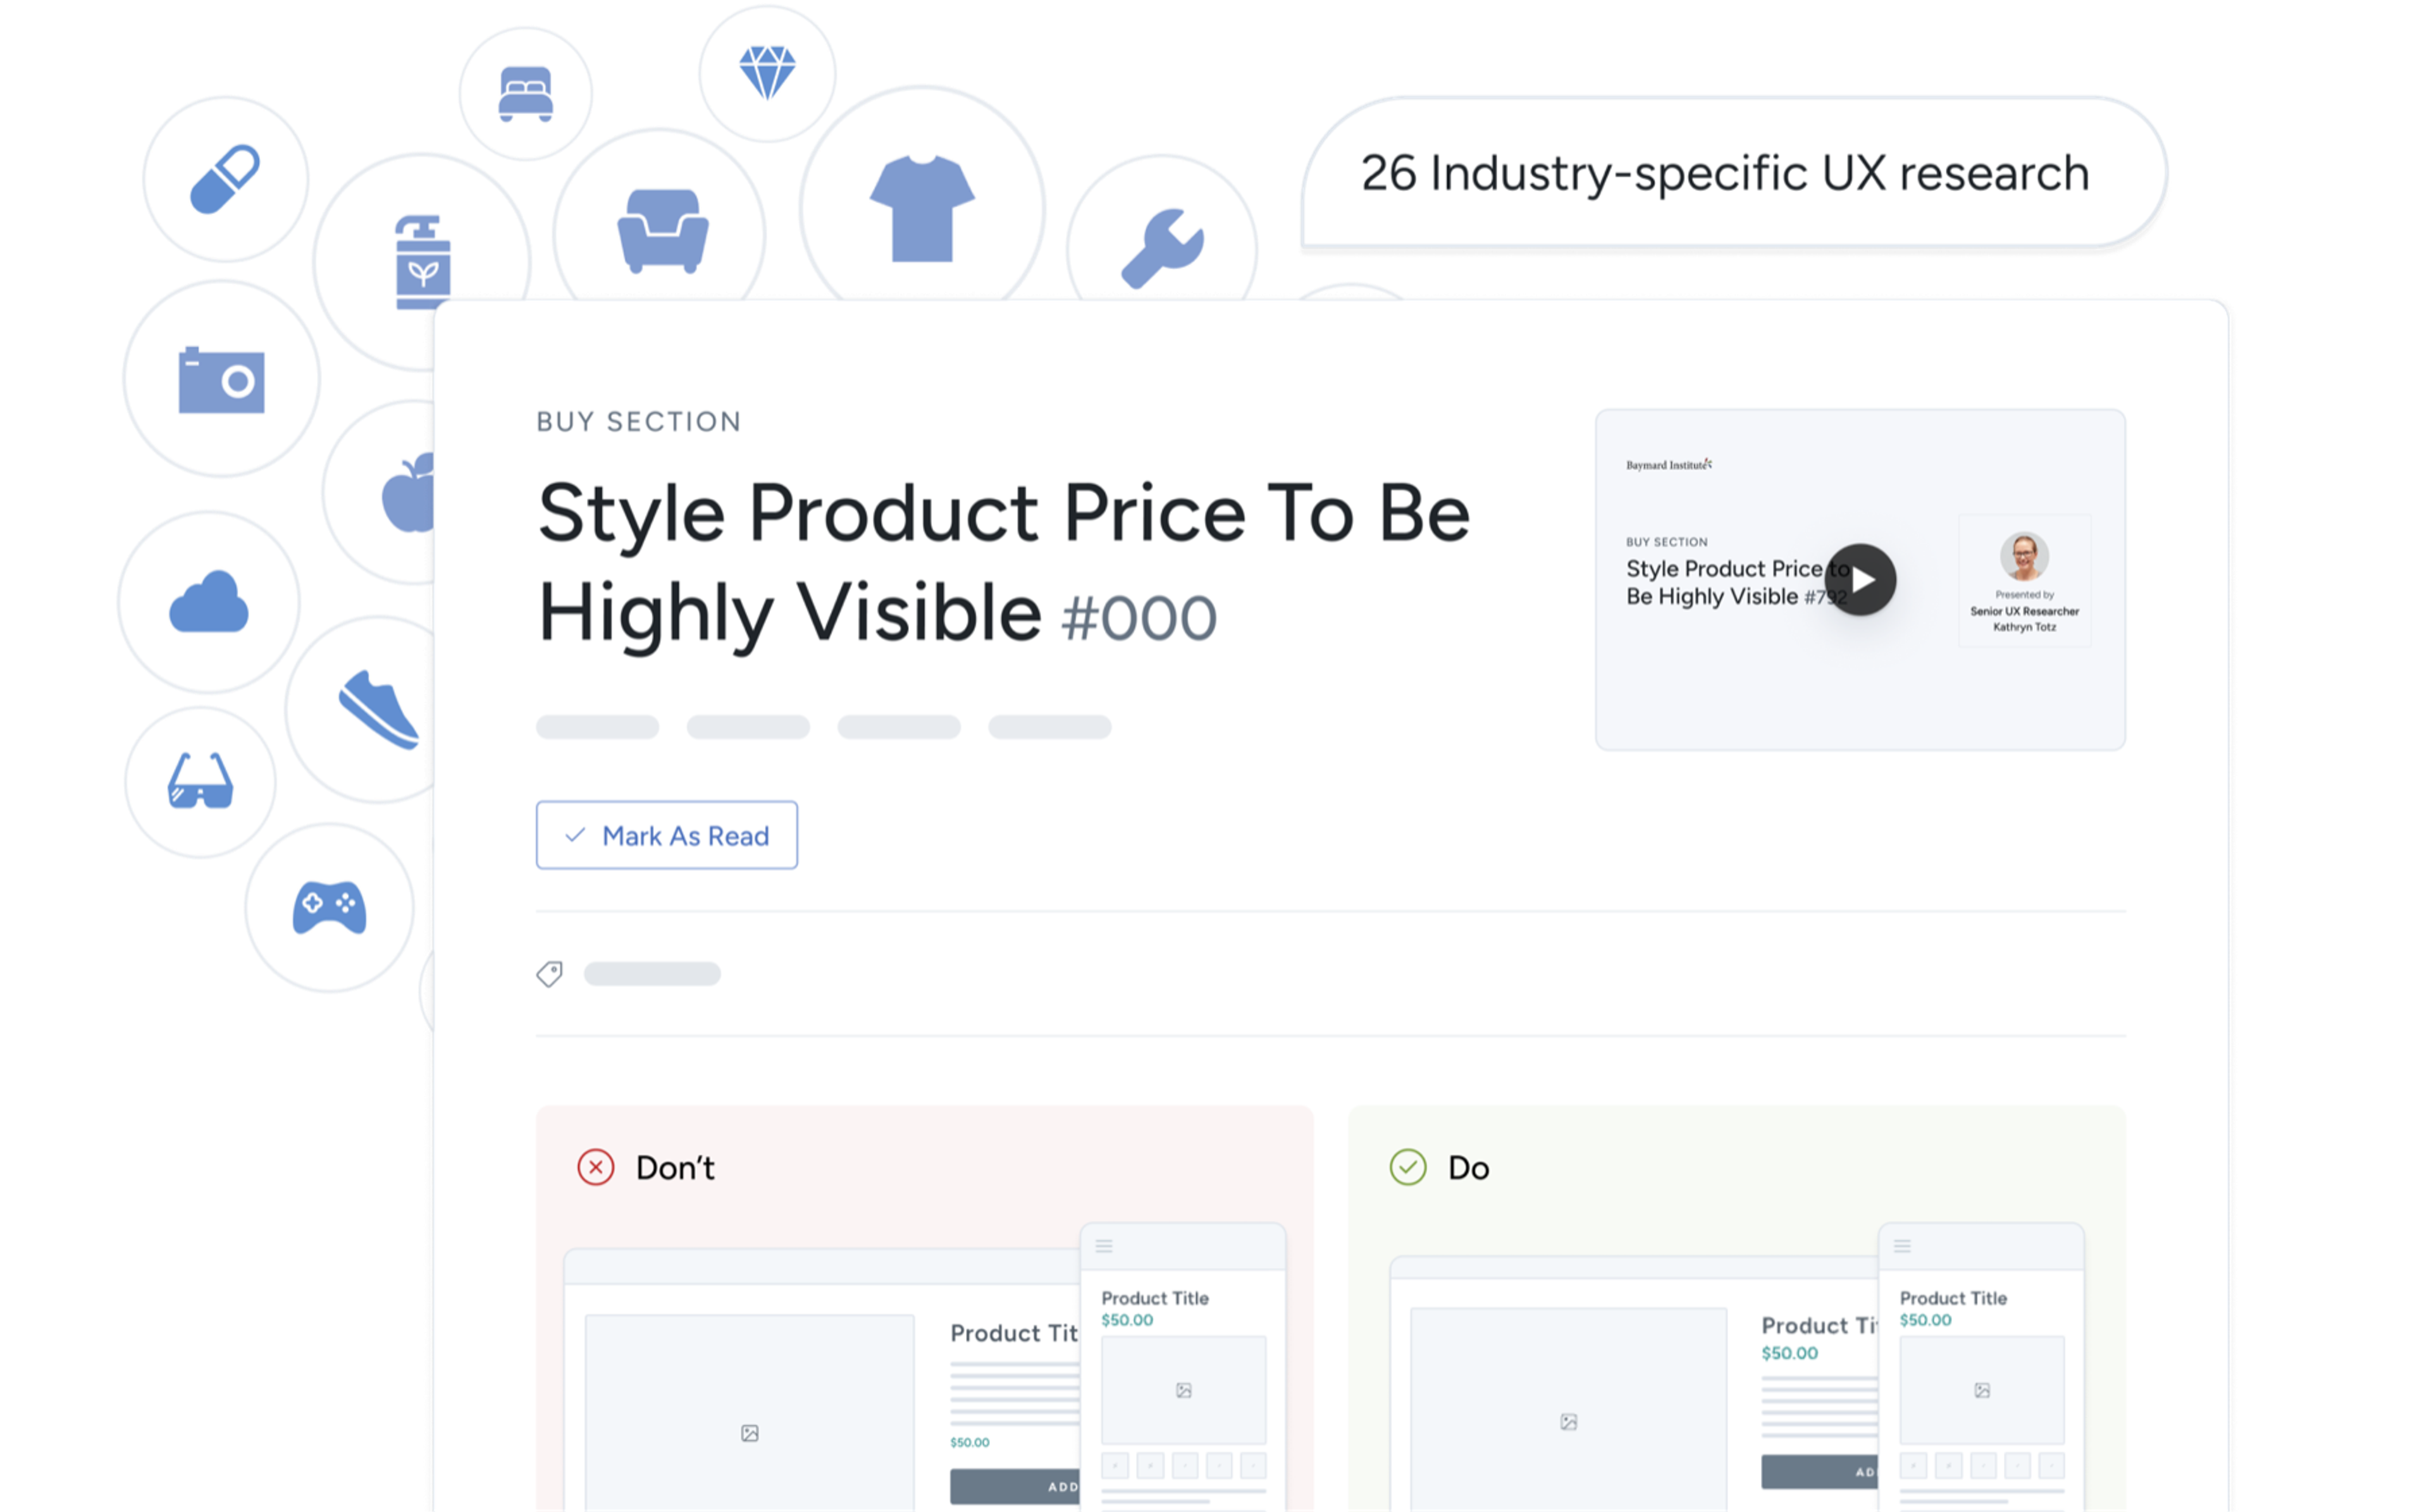Click the Baymard Institute logo in video
2429x1512 pixels.
[1669, 464]
